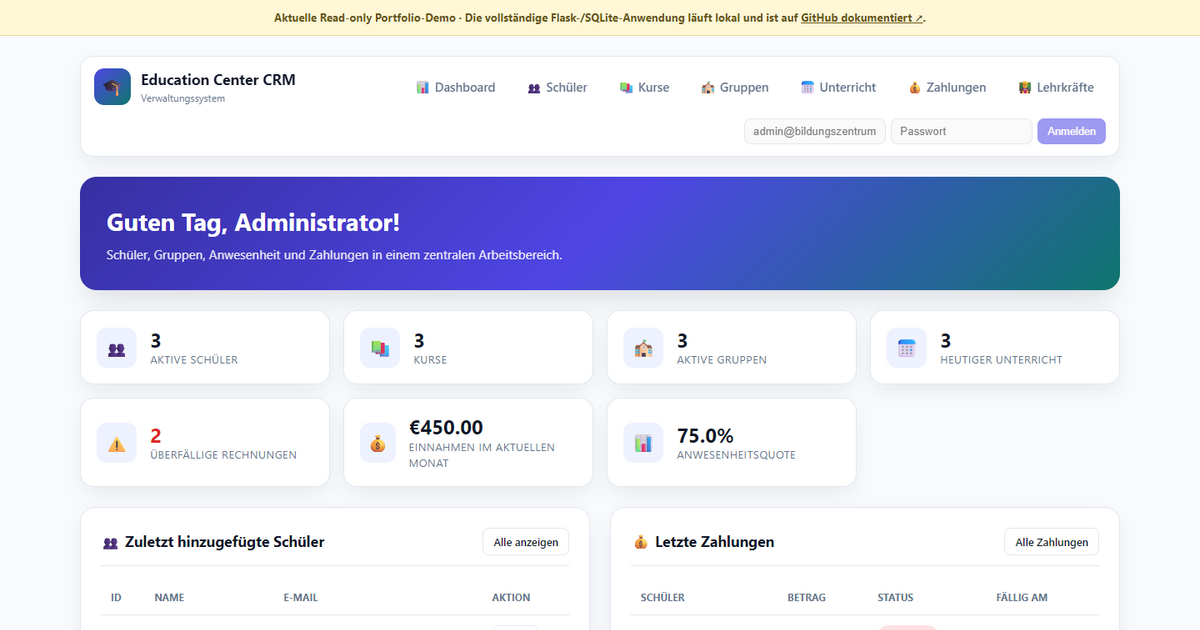Click the Kurse card books icon
Viewport: 1200px width, 630px height.
pyautogui.click(x=380, y=349)
